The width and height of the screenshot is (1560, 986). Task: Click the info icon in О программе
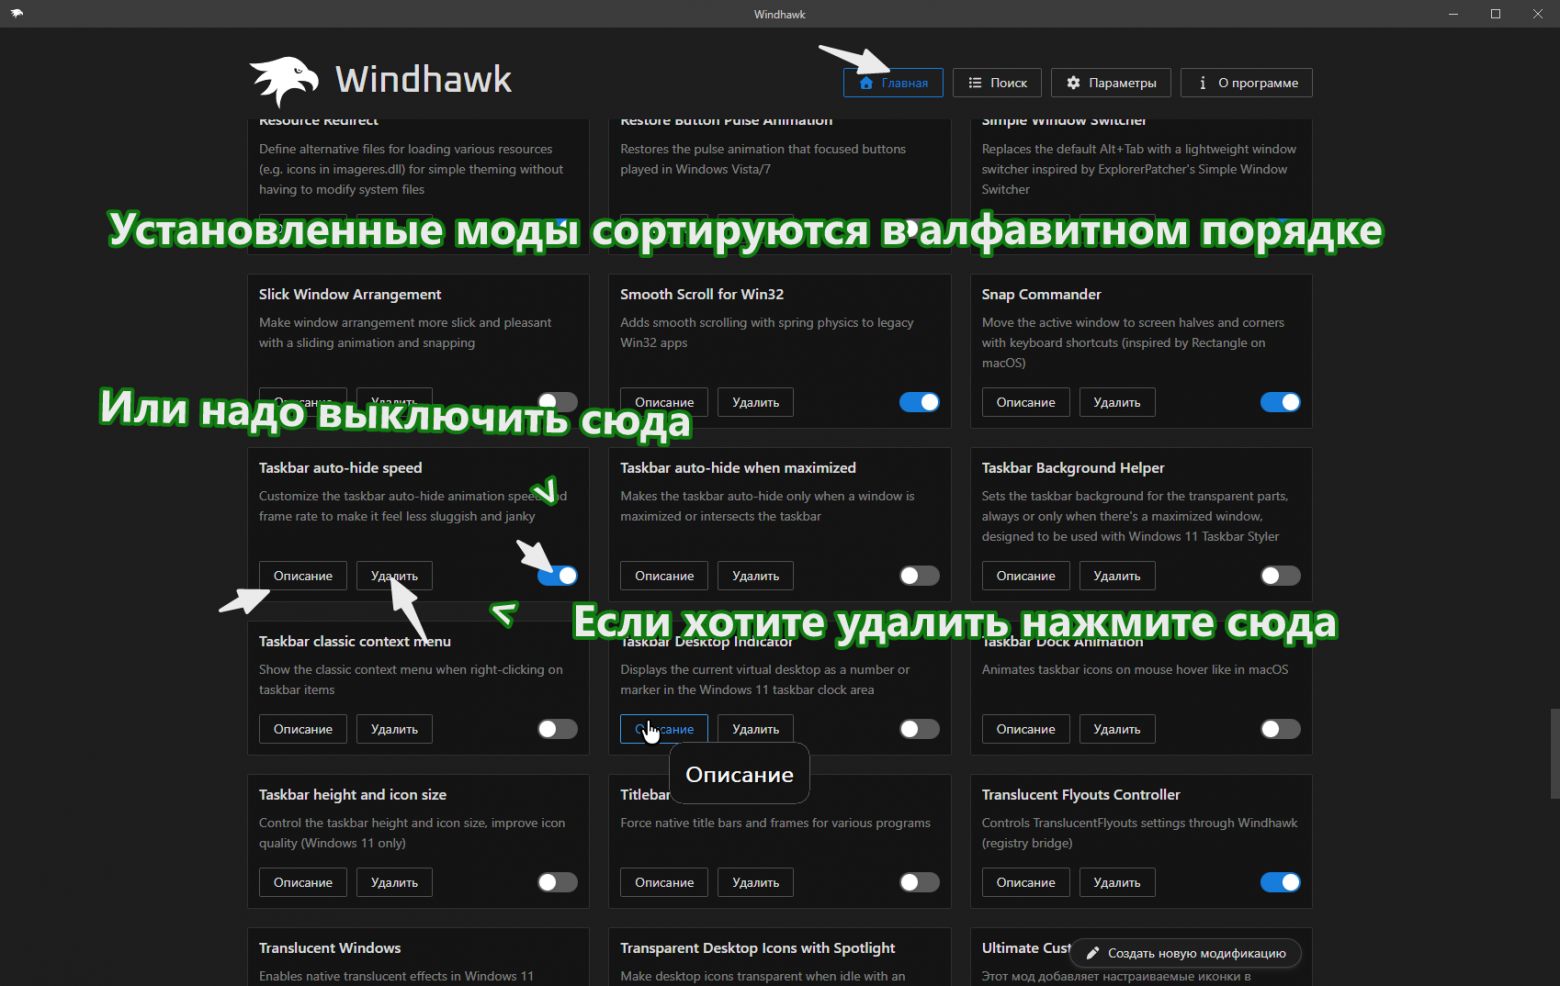[1202, 83]
